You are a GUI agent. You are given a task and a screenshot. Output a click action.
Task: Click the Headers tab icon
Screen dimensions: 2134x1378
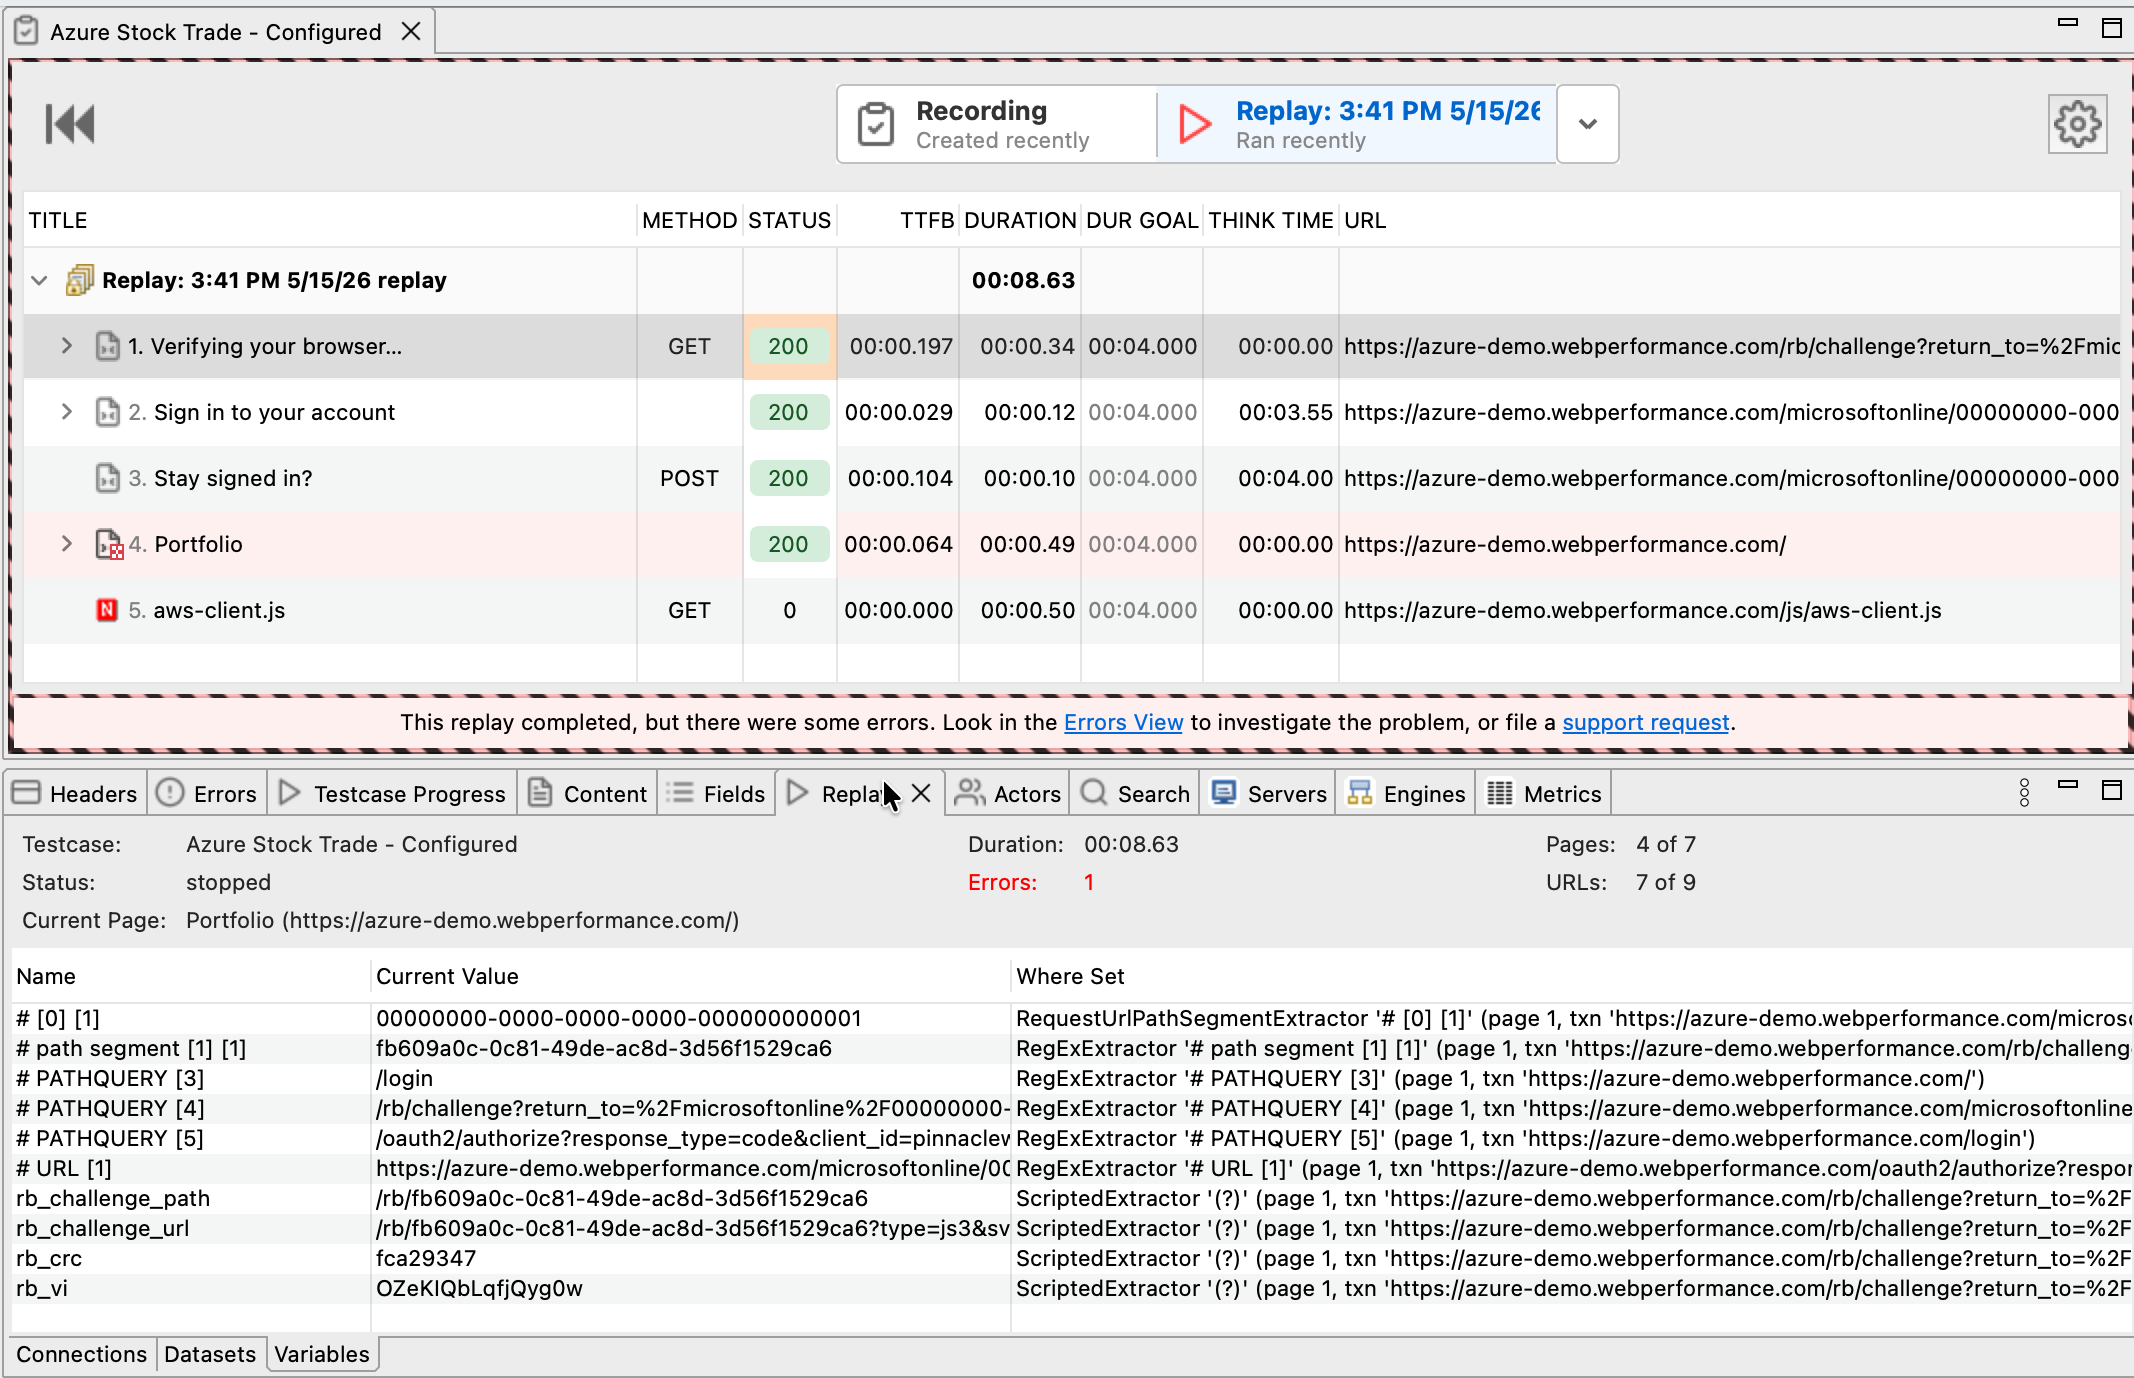tap(27, 793)
